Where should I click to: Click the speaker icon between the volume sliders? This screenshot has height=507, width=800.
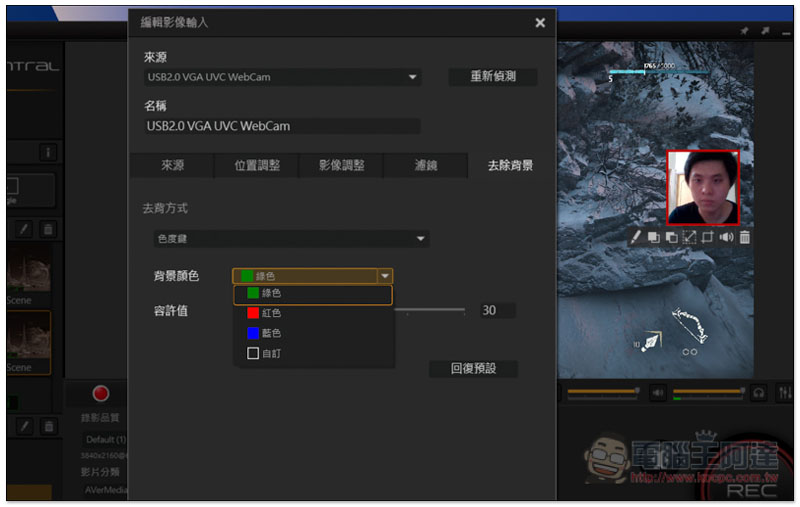pos(658,393)
